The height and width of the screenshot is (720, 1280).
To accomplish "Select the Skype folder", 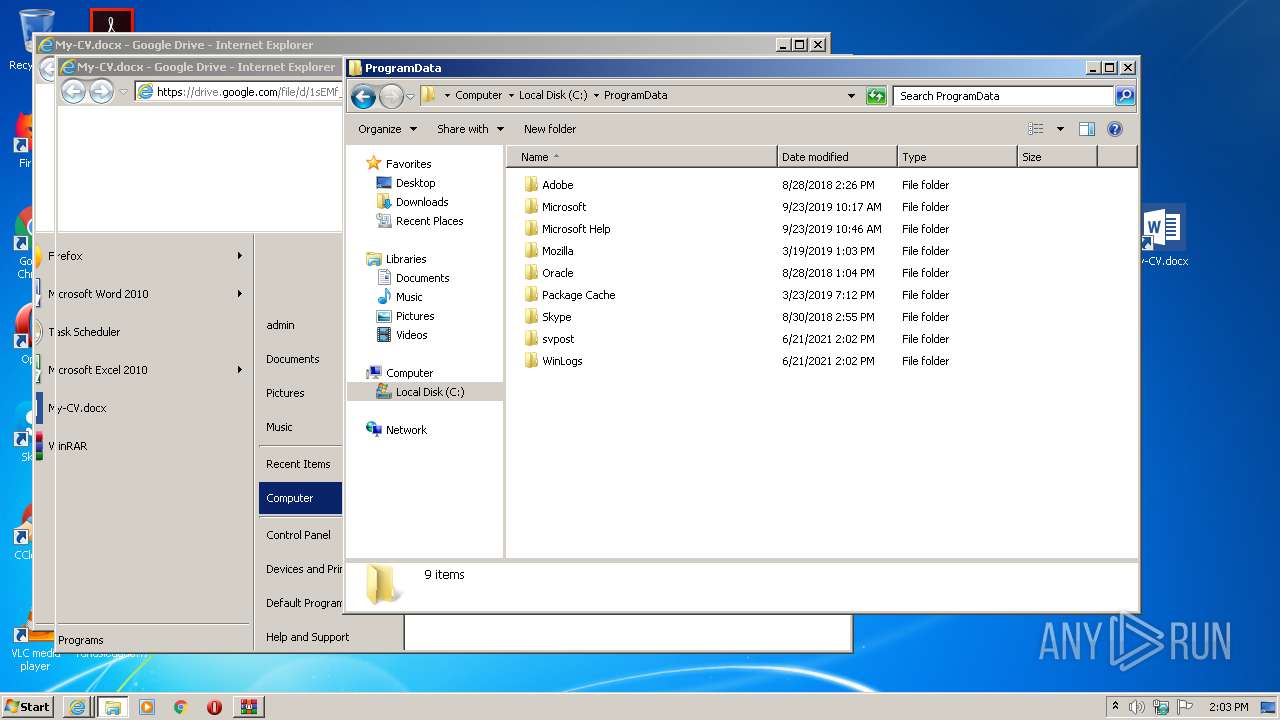I will coord(547,317).
